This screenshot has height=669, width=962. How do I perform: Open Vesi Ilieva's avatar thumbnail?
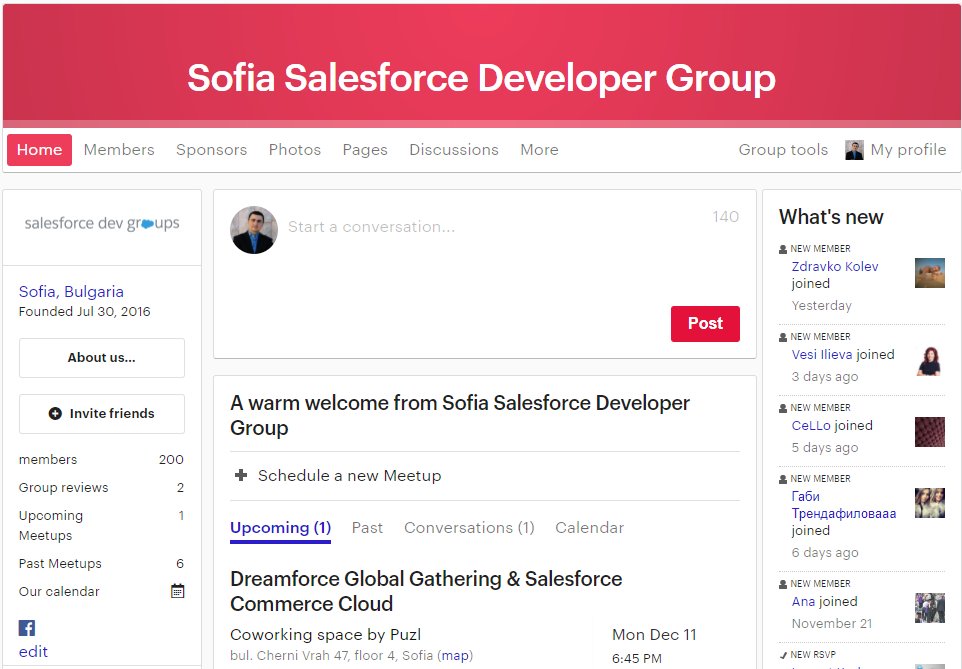[x=929, y=361]
